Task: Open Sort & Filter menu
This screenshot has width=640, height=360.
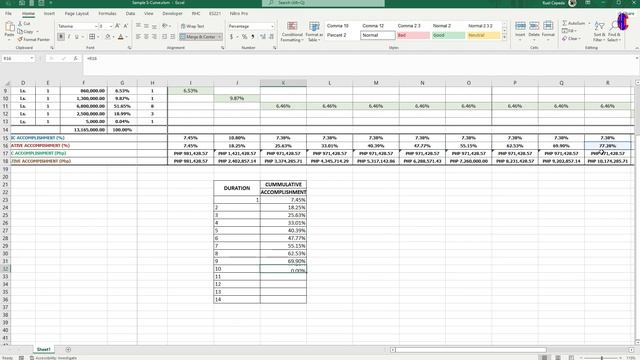Action: coord(599,31)
